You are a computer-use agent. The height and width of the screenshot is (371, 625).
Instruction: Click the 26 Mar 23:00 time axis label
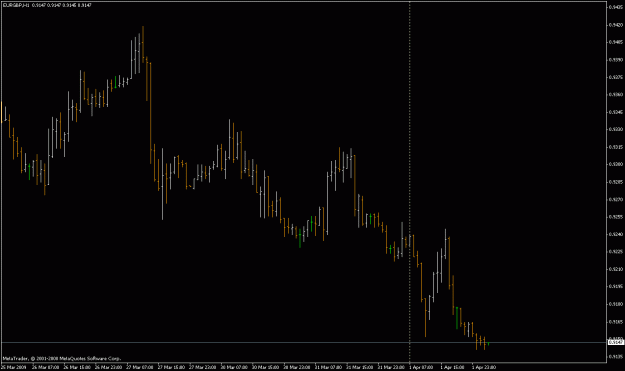point(108,367)
